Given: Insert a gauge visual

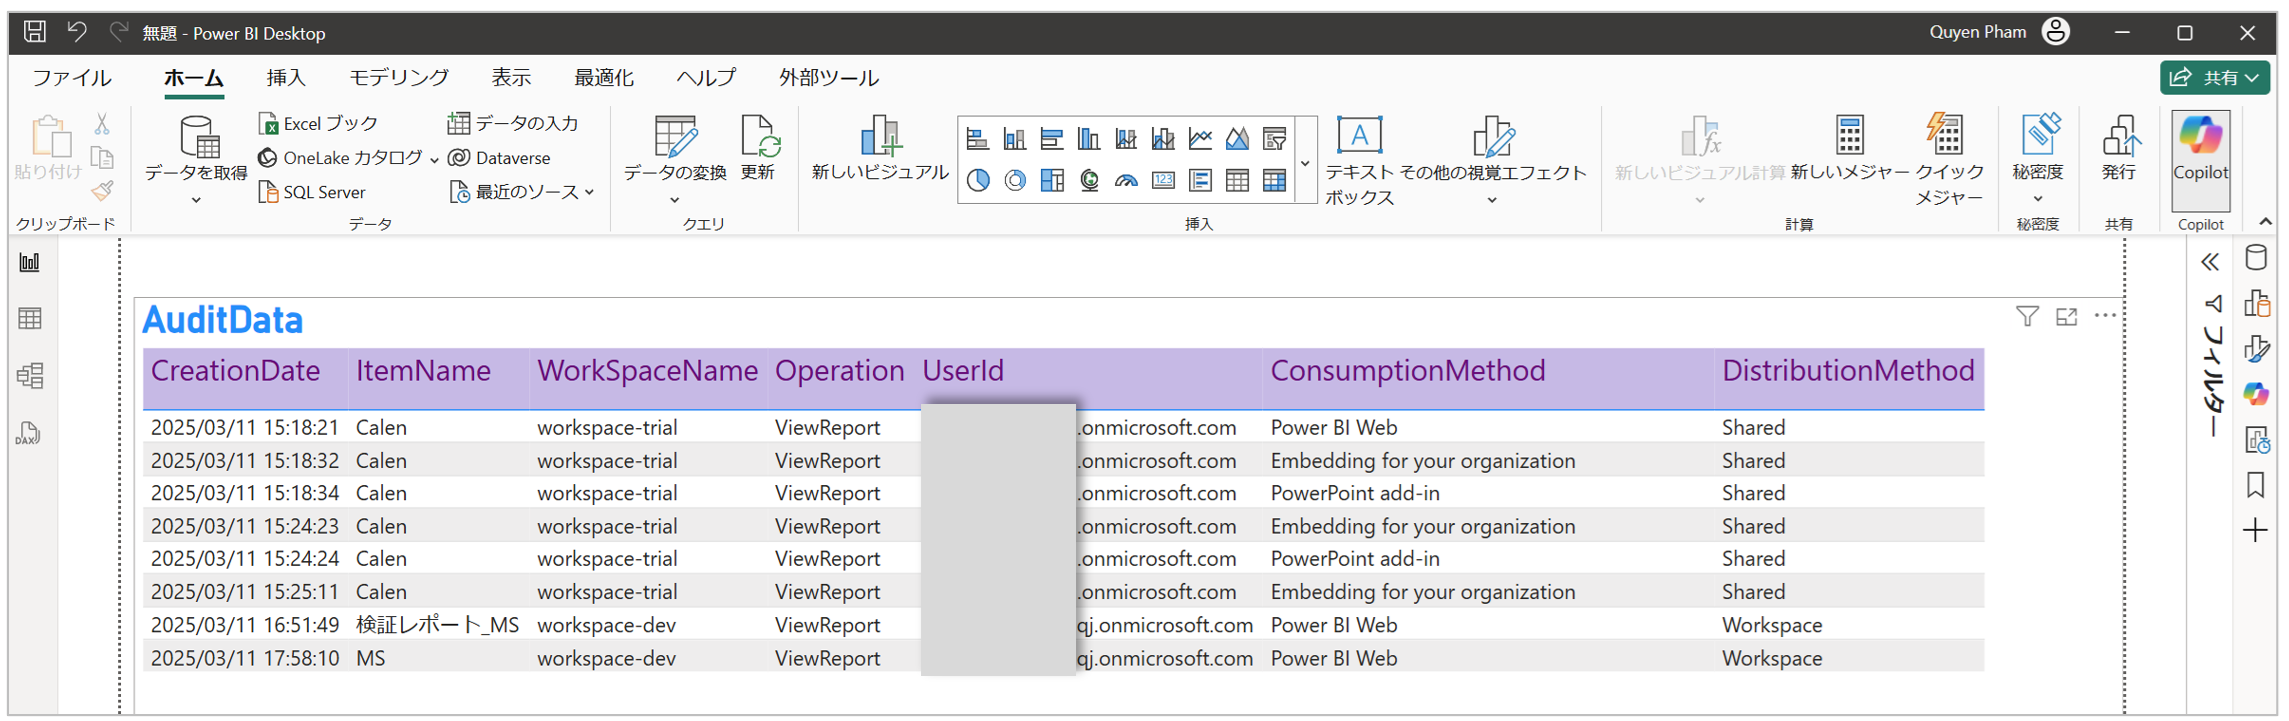Looking at the screenshot, I should 1126,180.
